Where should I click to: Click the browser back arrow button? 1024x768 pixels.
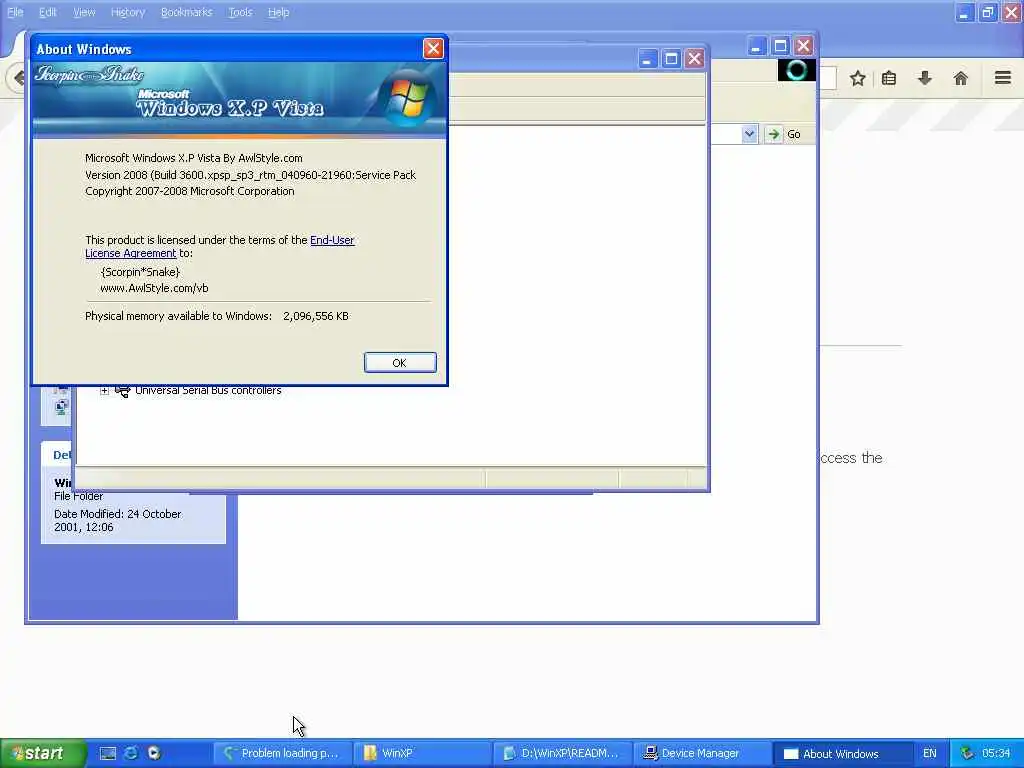18,78
